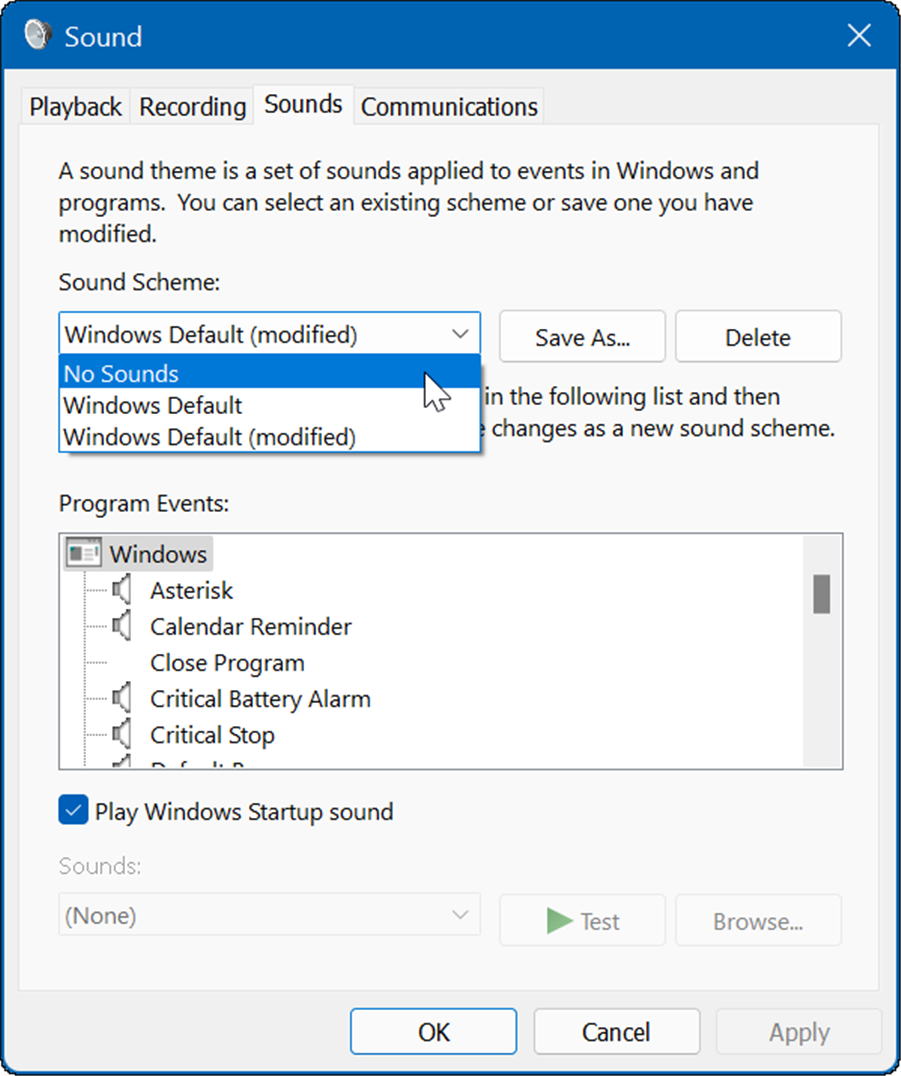The width and height of the screenshot is (901, 1076).
Task: Select the Default Beep speaker icon
Action: (x=122, y=765)
